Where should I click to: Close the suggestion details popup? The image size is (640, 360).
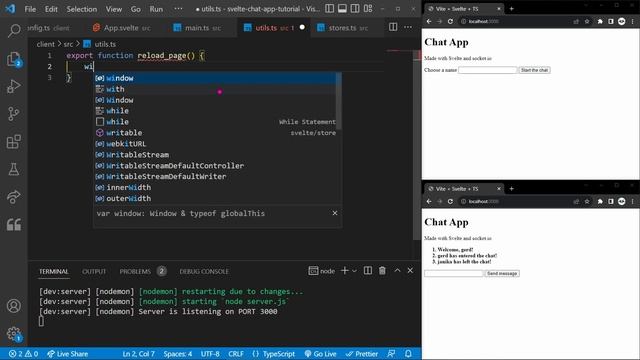335,213
